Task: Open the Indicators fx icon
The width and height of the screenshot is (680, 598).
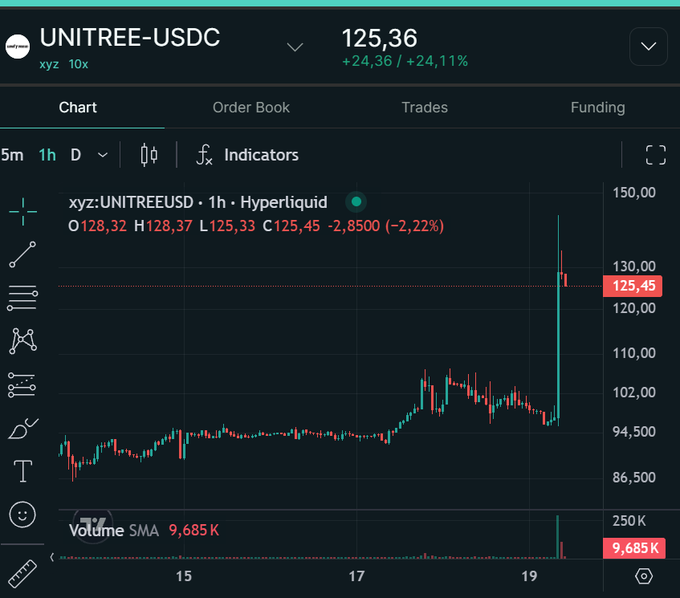Action: 204,155
